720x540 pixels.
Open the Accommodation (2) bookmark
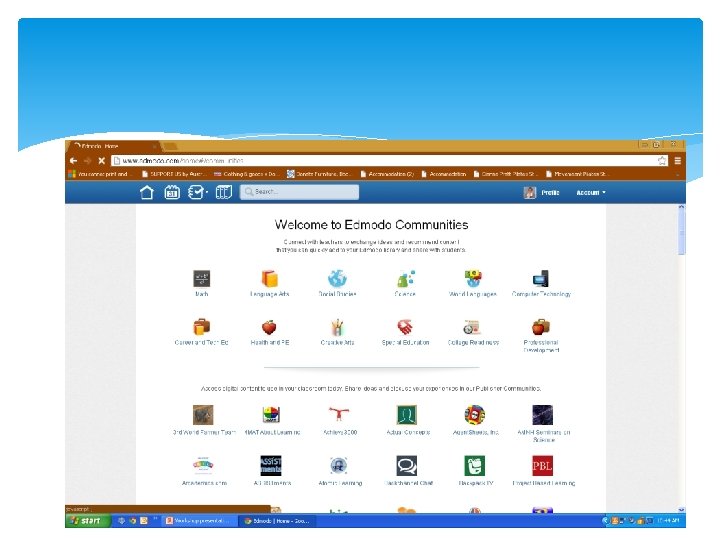coord(387,174)
